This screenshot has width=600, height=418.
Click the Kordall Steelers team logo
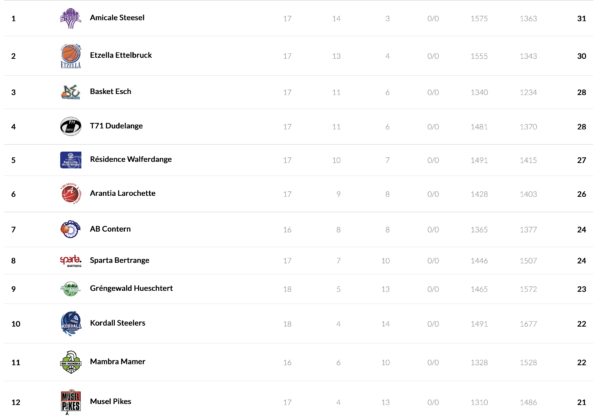[x=70, y=324]
